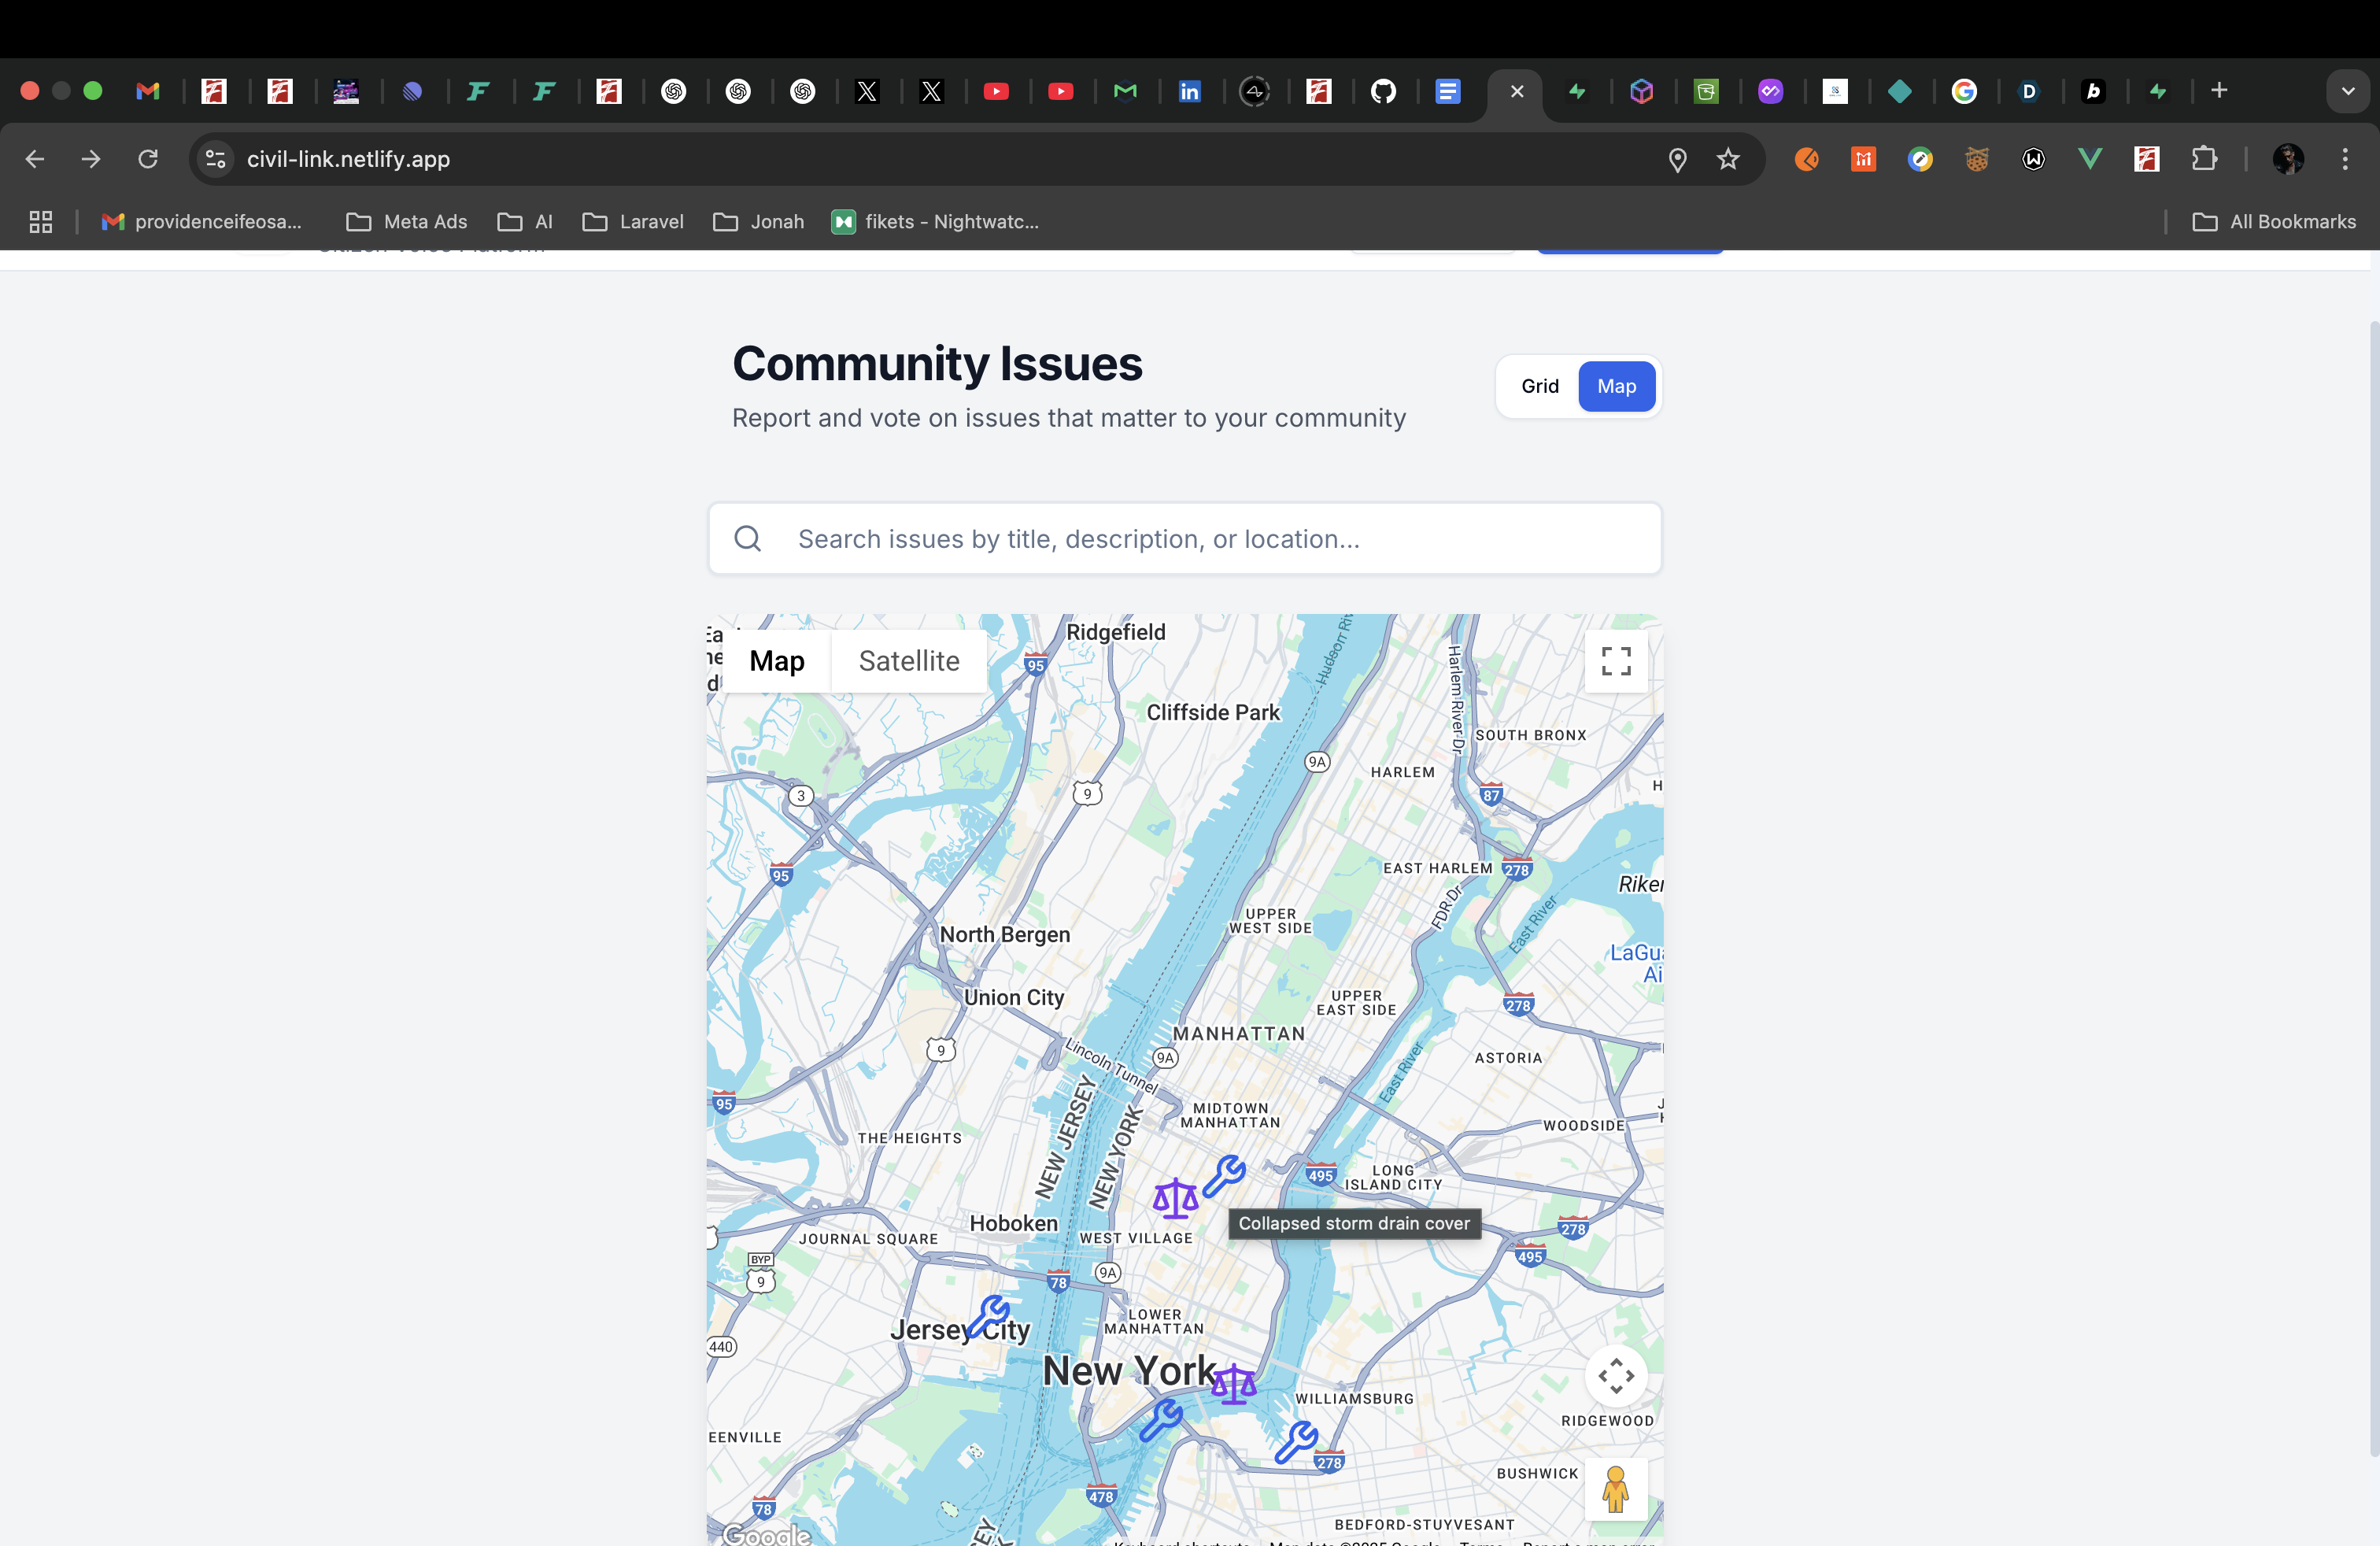Switch the map to Satellite imagery
Screen dimensions: 2380x1546
(908, 661)
